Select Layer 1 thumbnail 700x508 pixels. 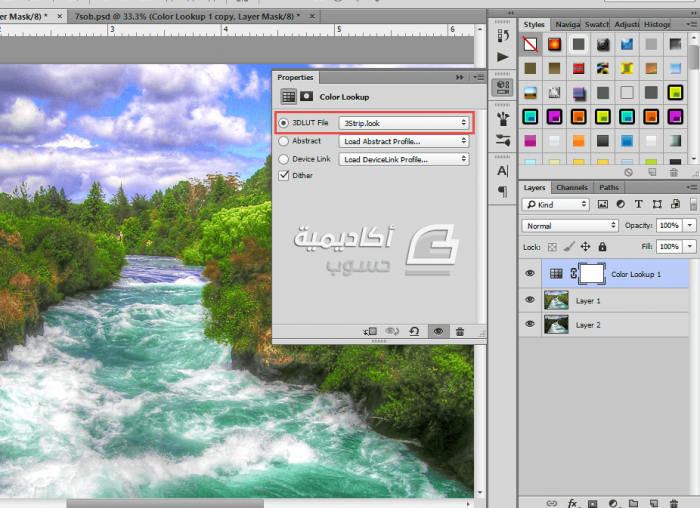(556, 300)
